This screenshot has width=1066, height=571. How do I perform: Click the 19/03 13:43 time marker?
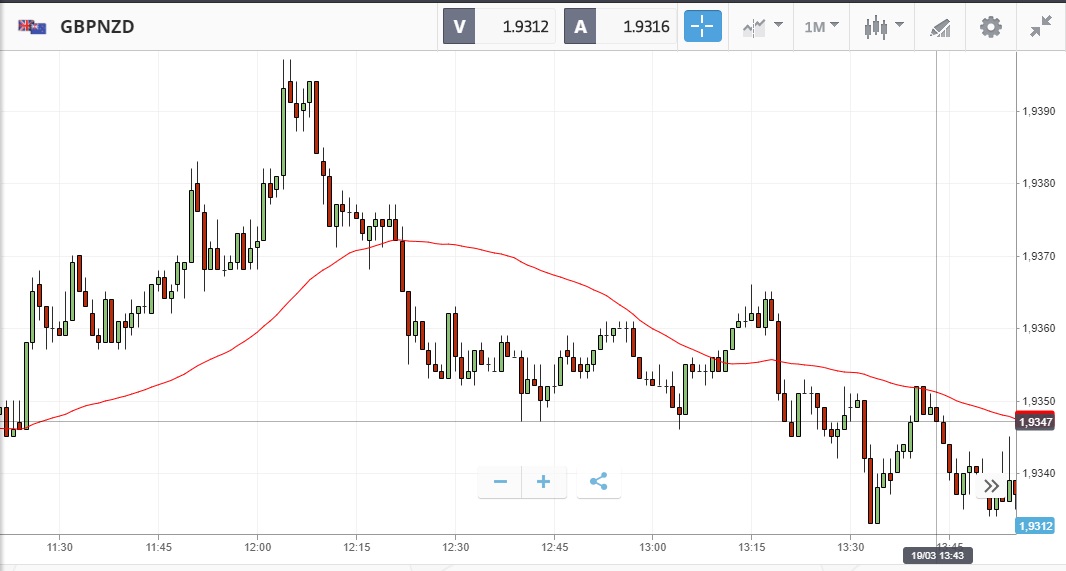(935, 554)
